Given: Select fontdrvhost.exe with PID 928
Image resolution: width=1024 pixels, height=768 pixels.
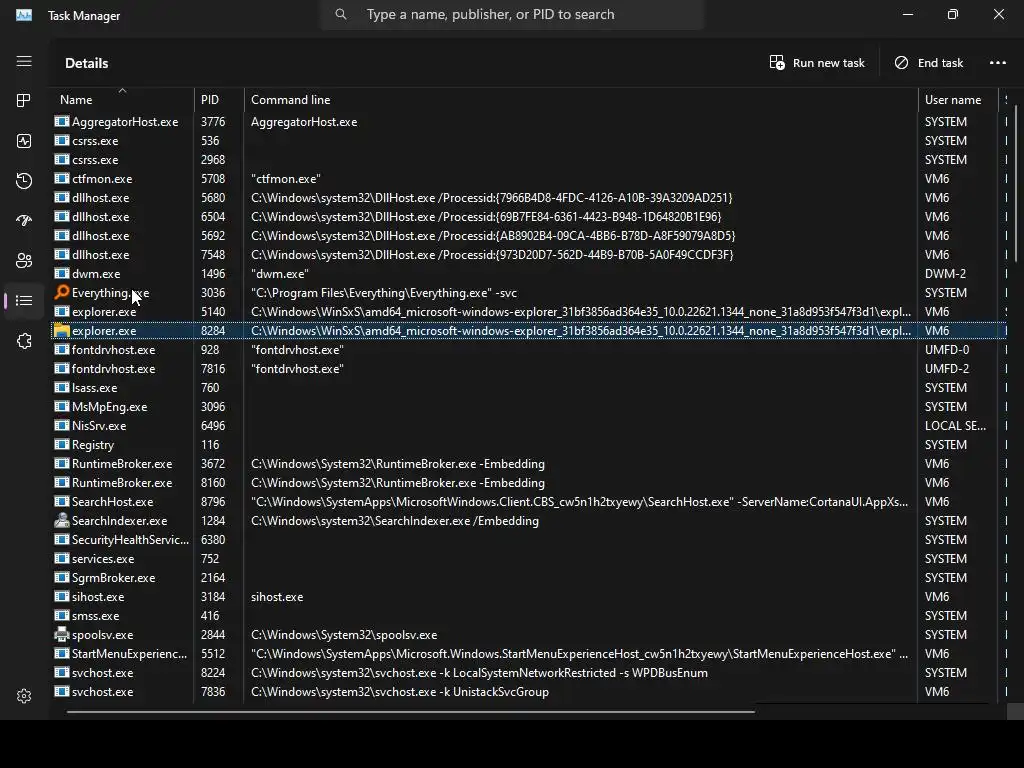Looking at the screenshot, I should [x=529, y=349].
